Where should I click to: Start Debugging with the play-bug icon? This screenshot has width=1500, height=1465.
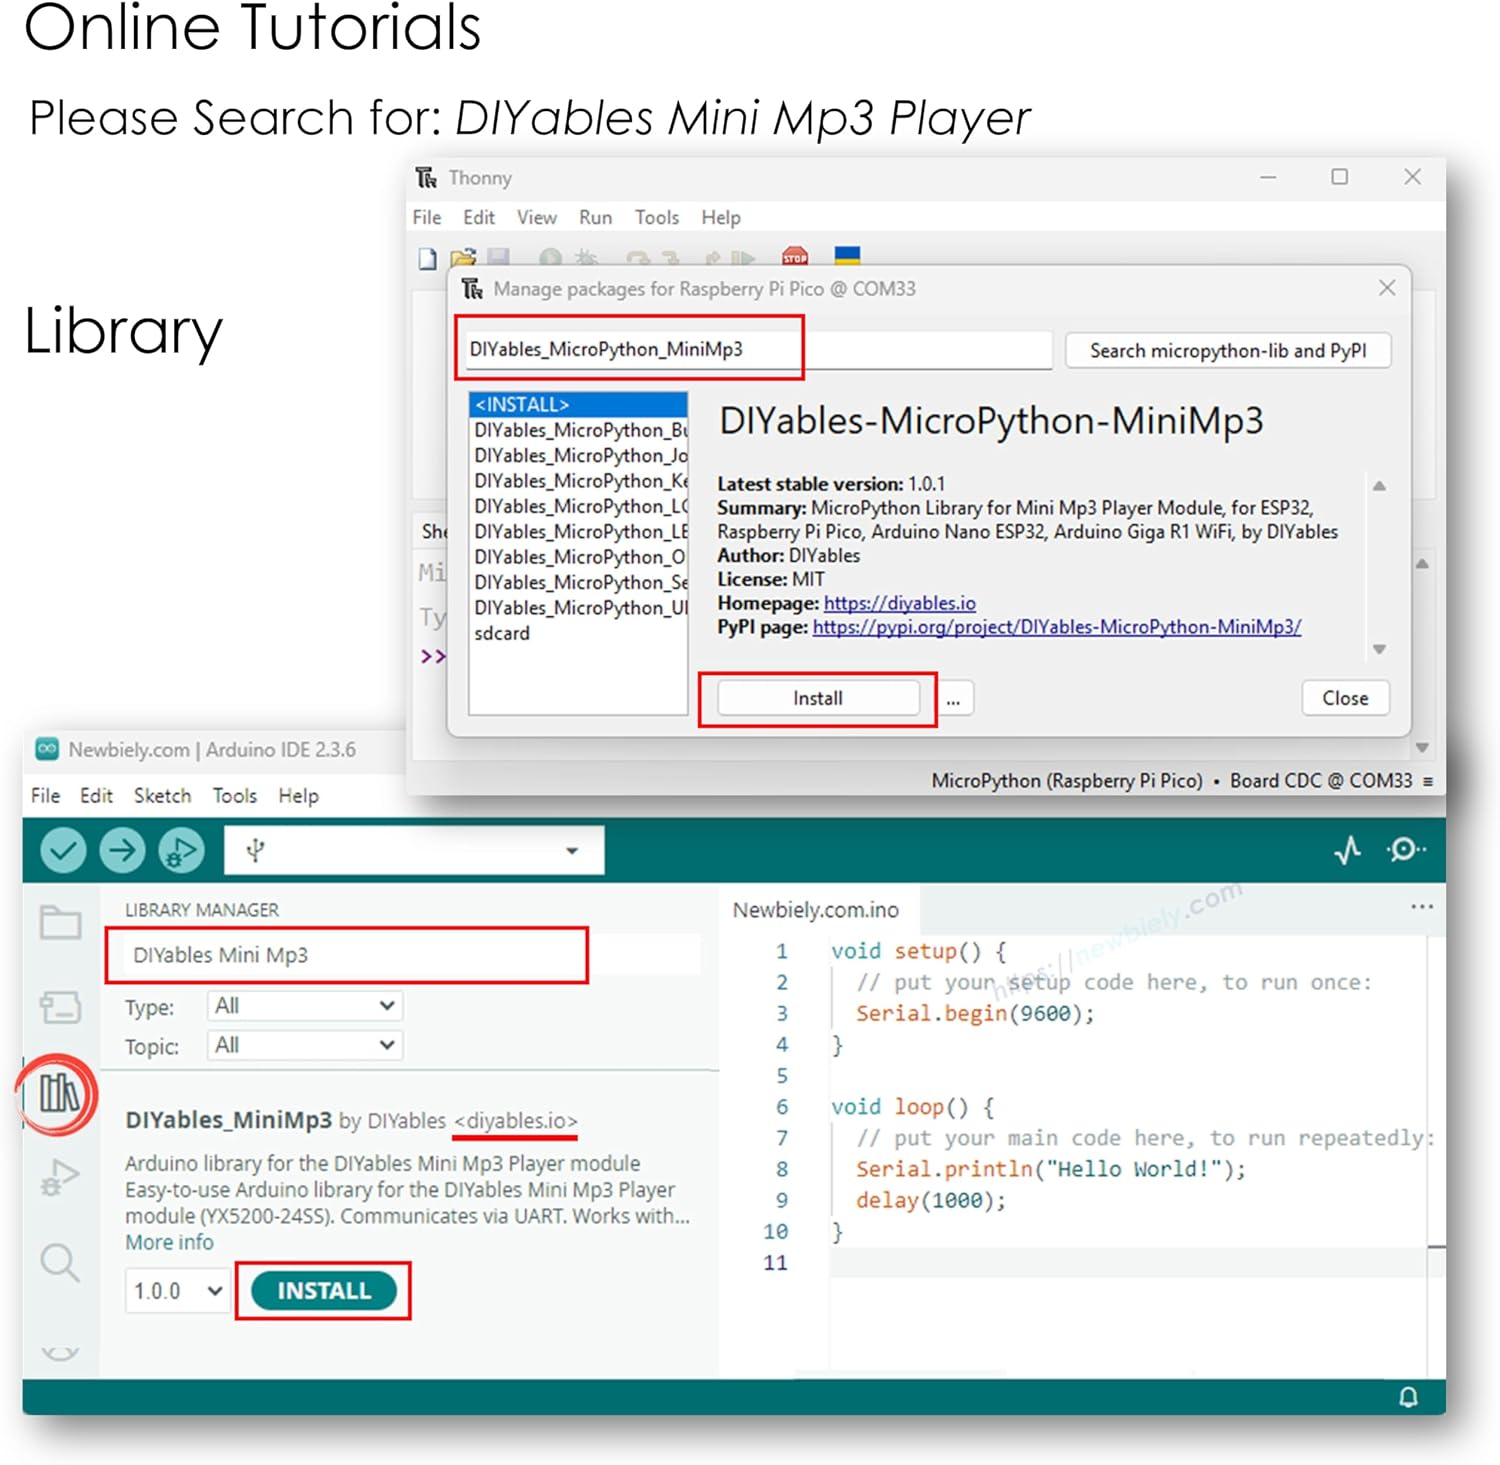181,851
